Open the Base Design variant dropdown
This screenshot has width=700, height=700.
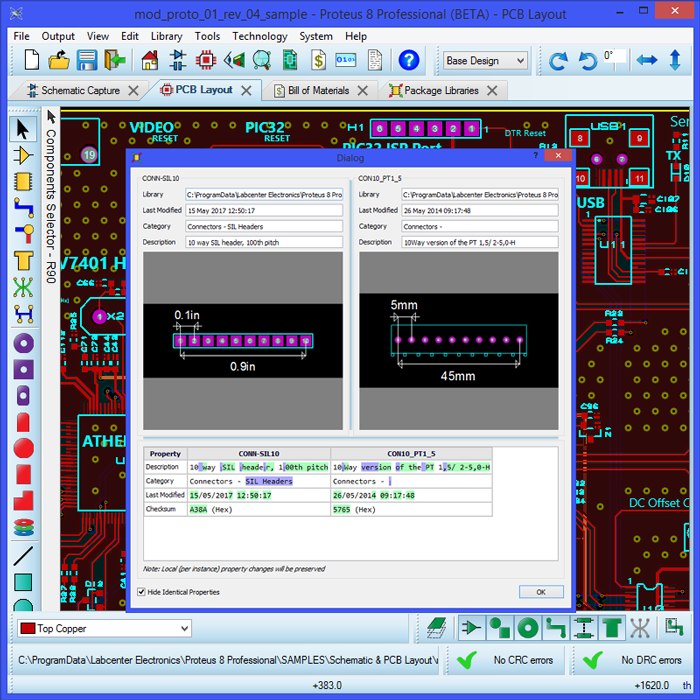click(x=486, y=61)
